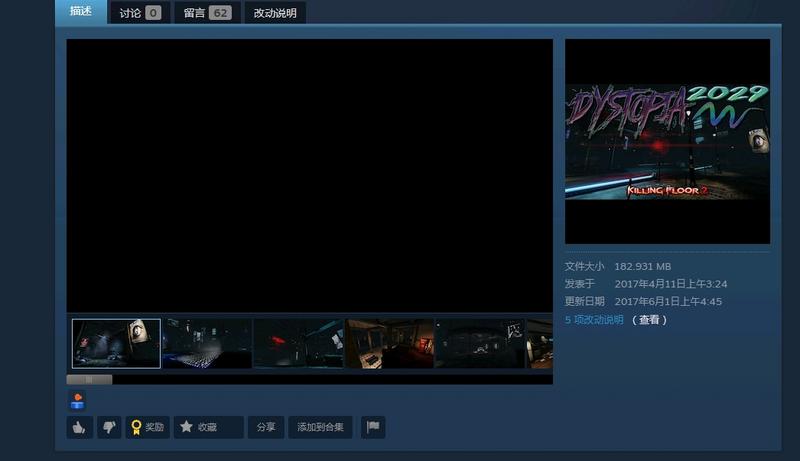The image size is (800, 461).
Task: Click the thumbnail strip scrollbar handle
Action: (x=89, y=380)
